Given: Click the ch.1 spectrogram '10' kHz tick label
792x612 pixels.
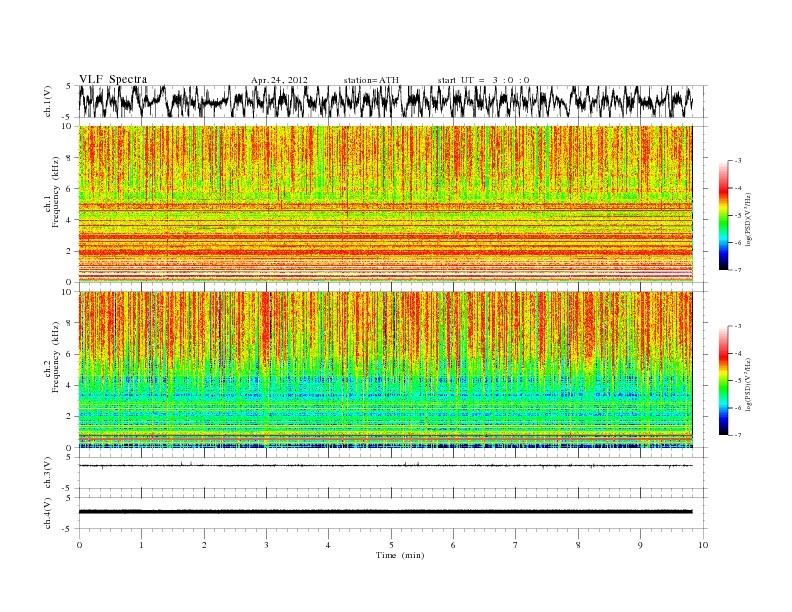Looking at the screenshot, I should [x=68, y=126].
